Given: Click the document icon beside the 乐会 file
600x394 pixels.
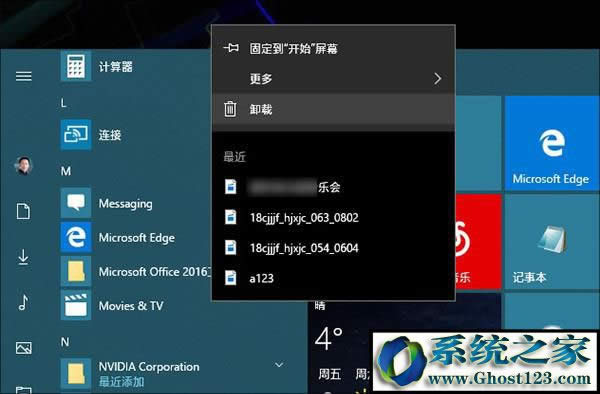Looking at the screenshot, I should click(230, 187).
